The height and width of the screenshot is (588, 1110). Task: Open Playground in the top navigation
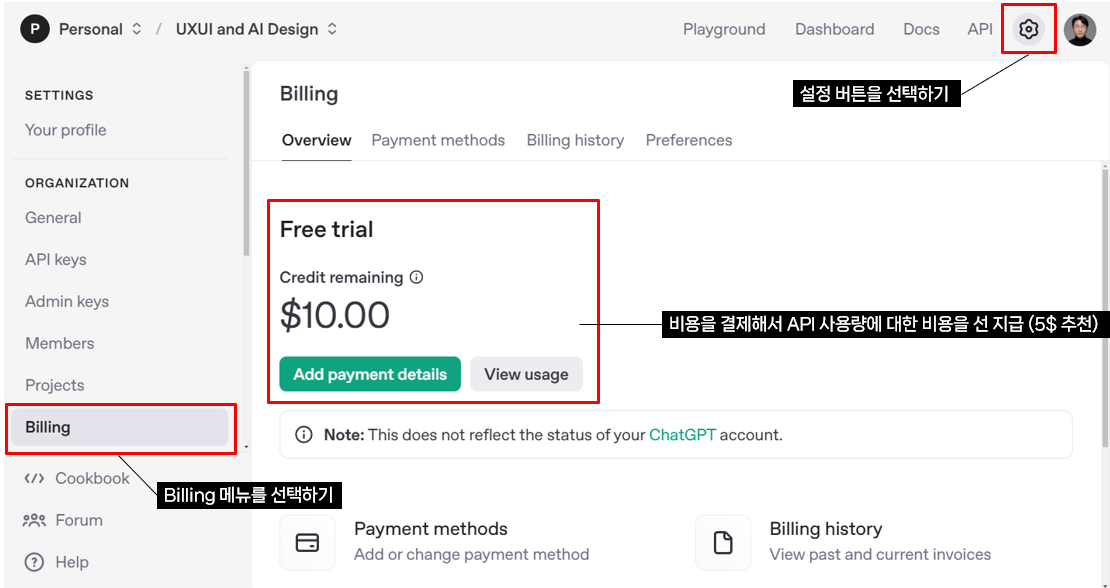[x=724, y=30]
